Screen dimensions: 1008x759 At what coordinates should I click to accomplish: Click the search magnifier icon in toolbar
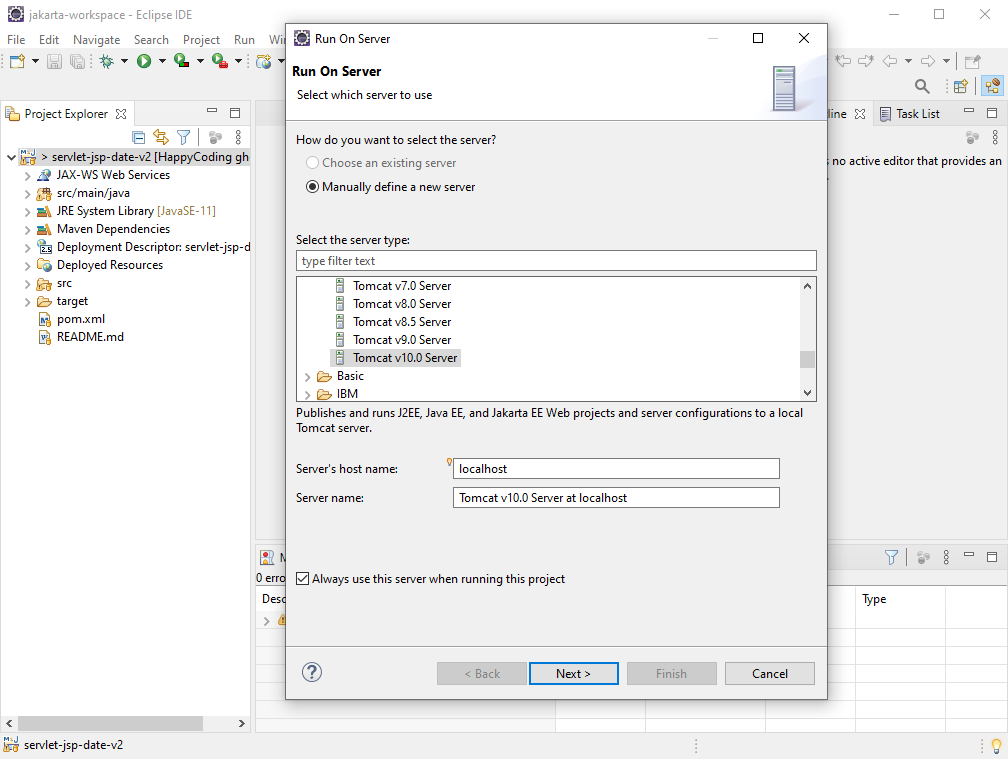point(922,87)
